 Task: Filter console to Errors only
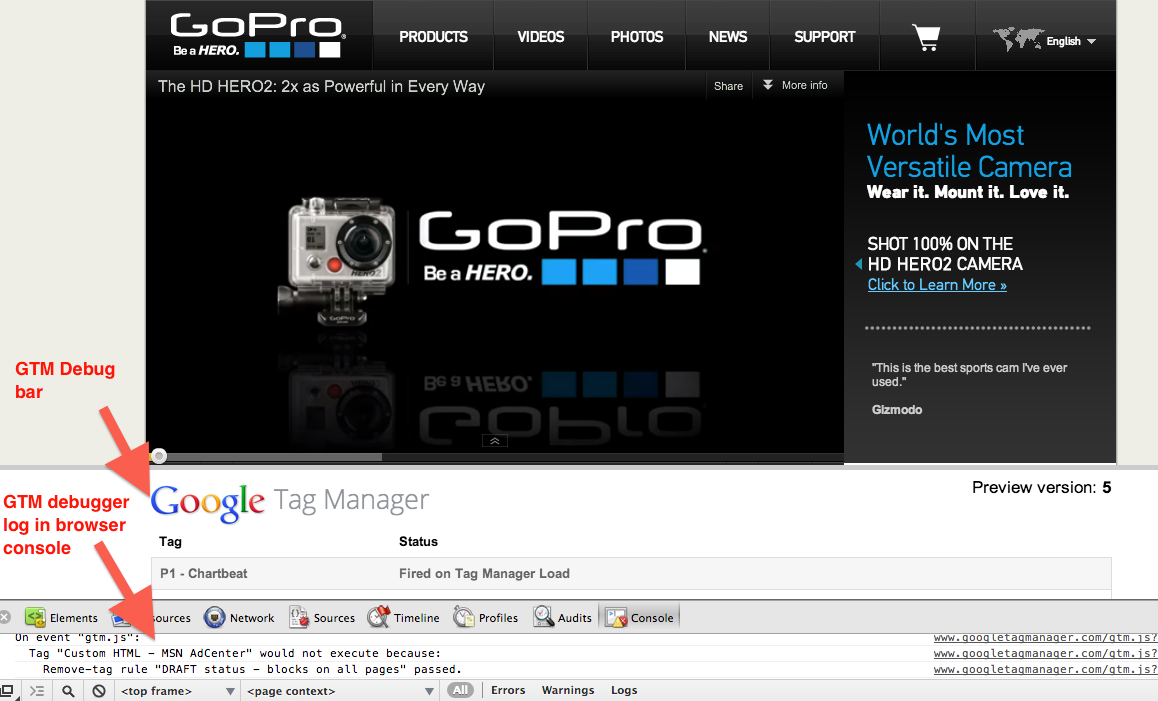pyautogui.click(x=508, y=690)
